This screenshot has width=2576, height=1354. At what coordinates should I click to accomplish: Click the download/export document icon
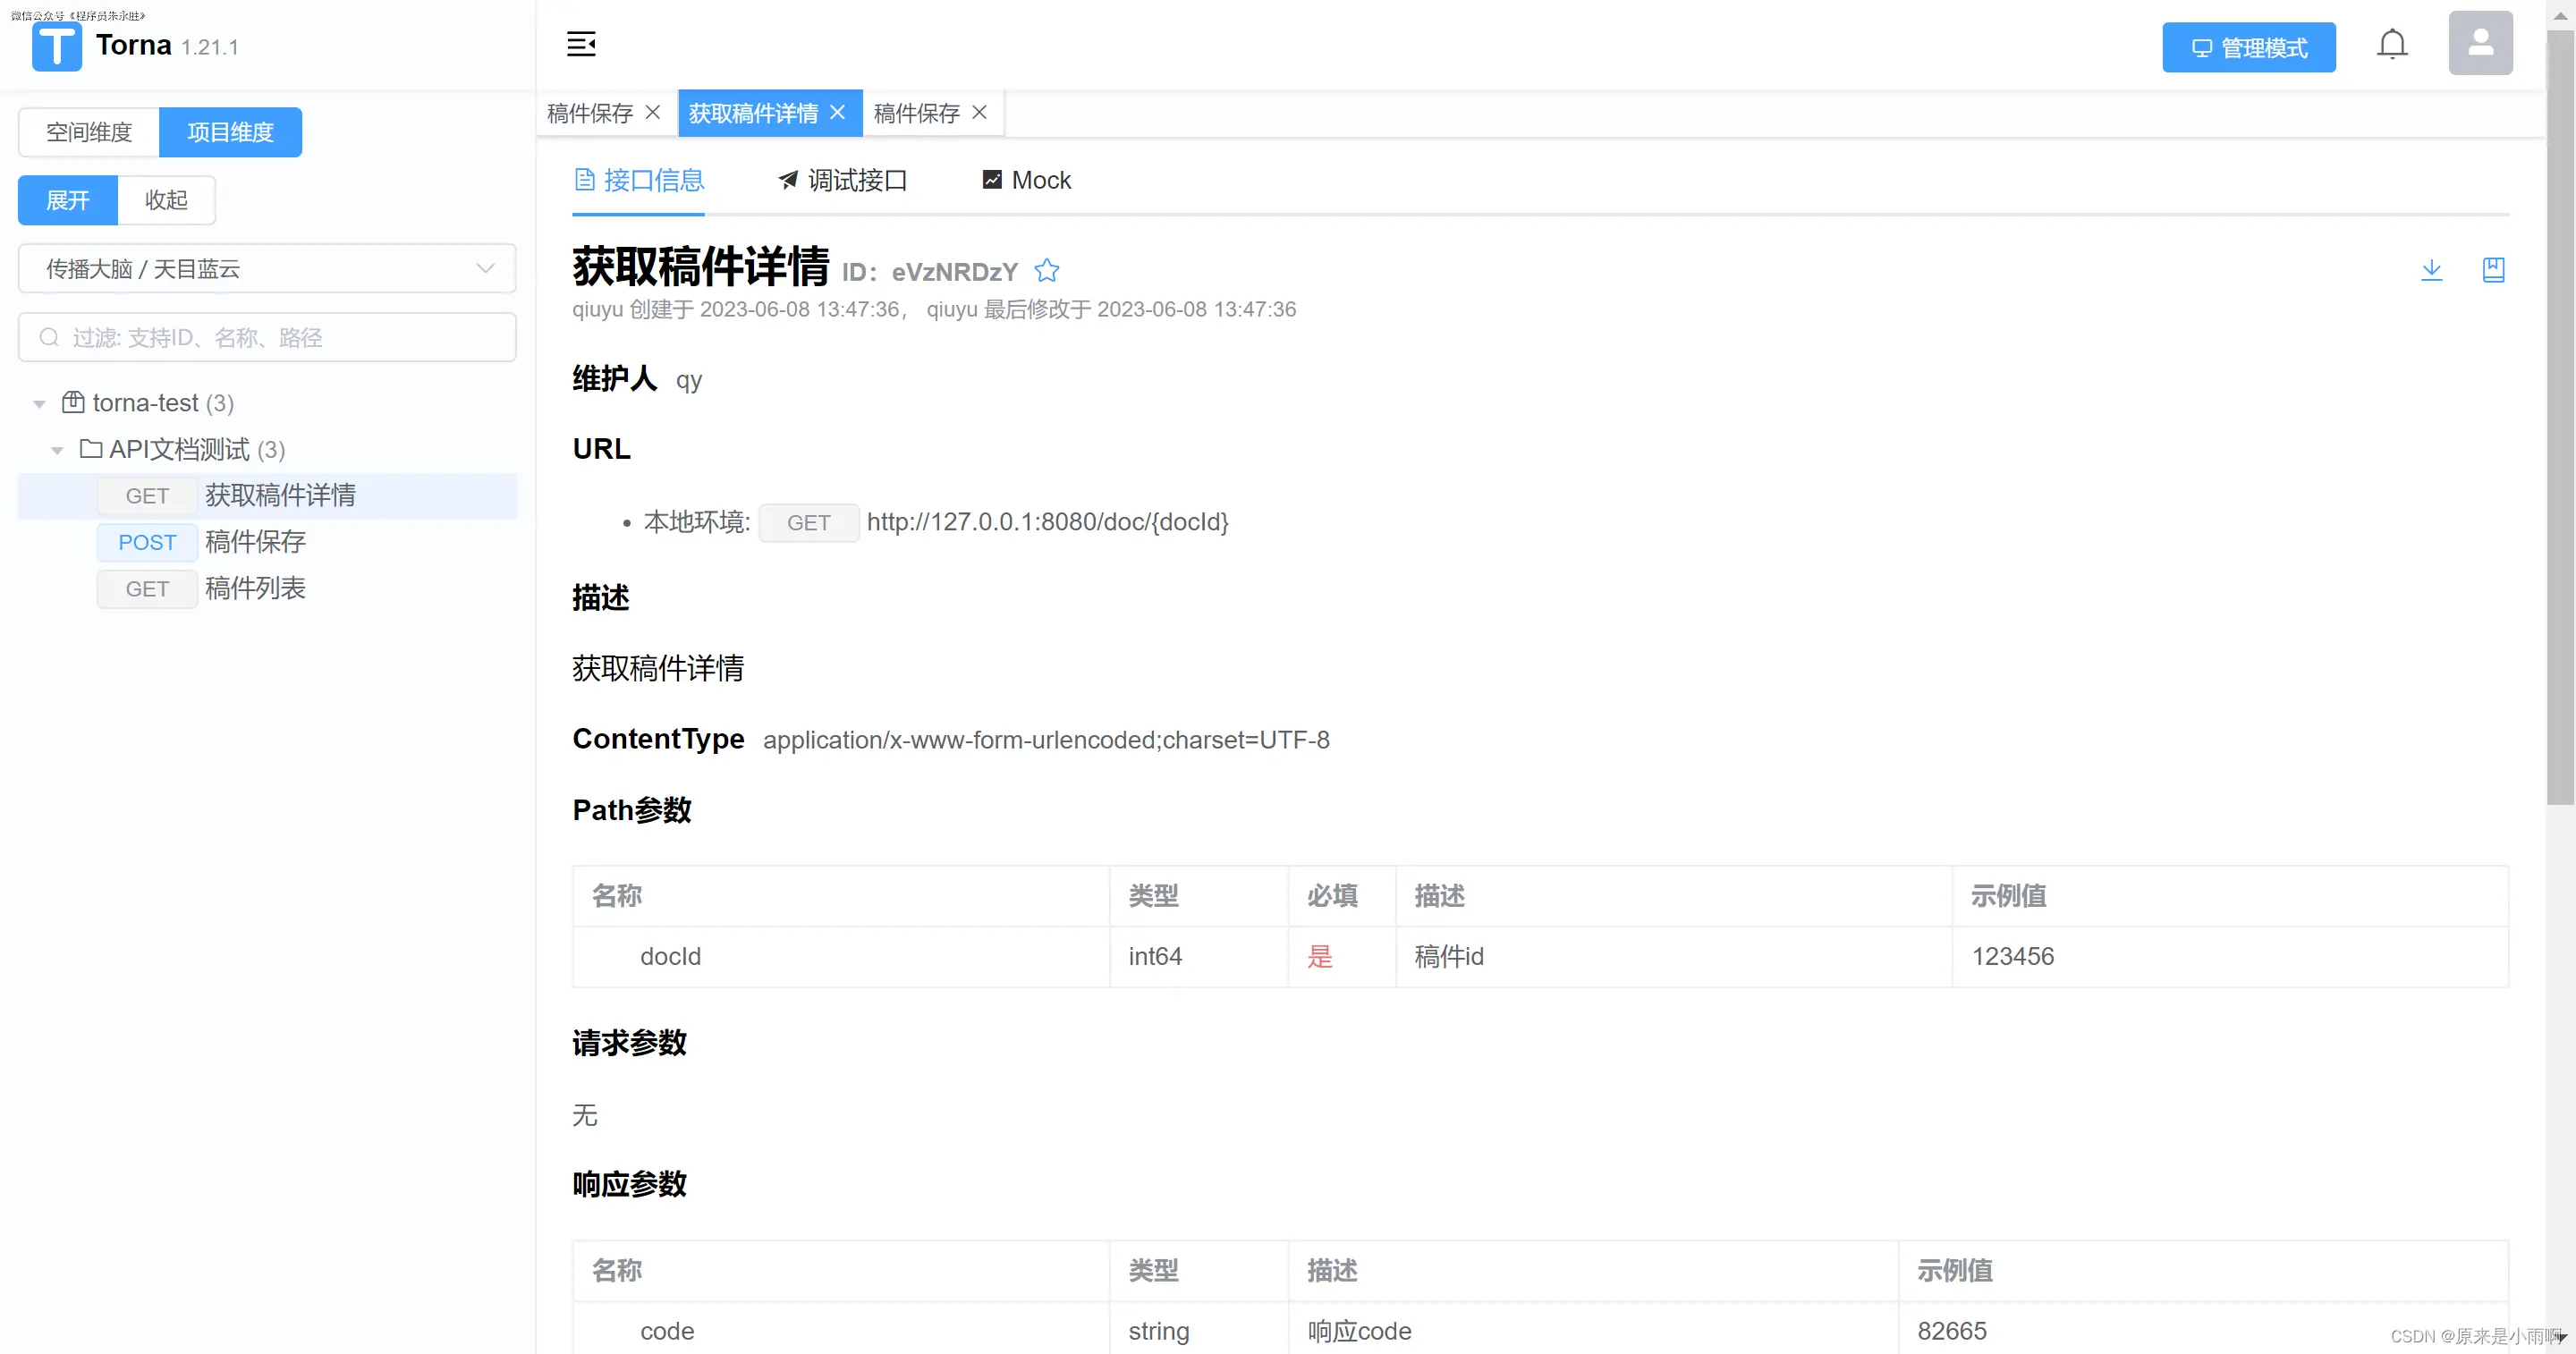pyautogui.click(x=2431, y=269)
